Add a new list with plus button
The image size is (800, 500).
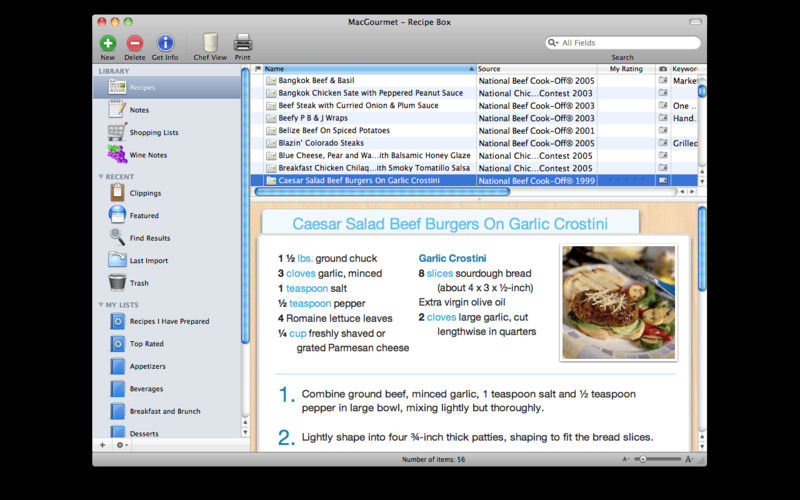pos(103,445)
